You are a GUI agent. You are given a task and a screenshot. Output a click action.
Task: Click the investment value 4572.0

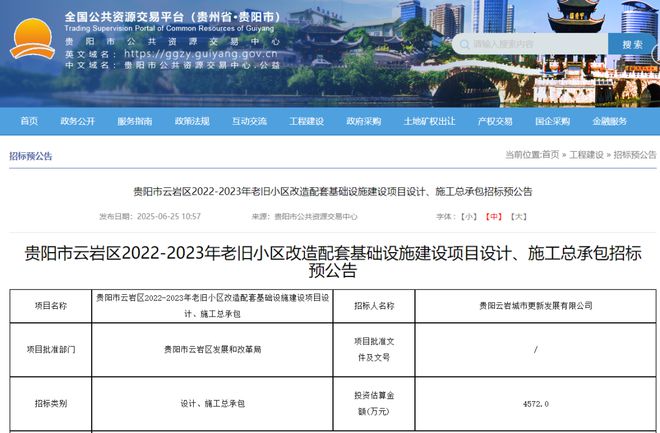click(x=535, y=404)
